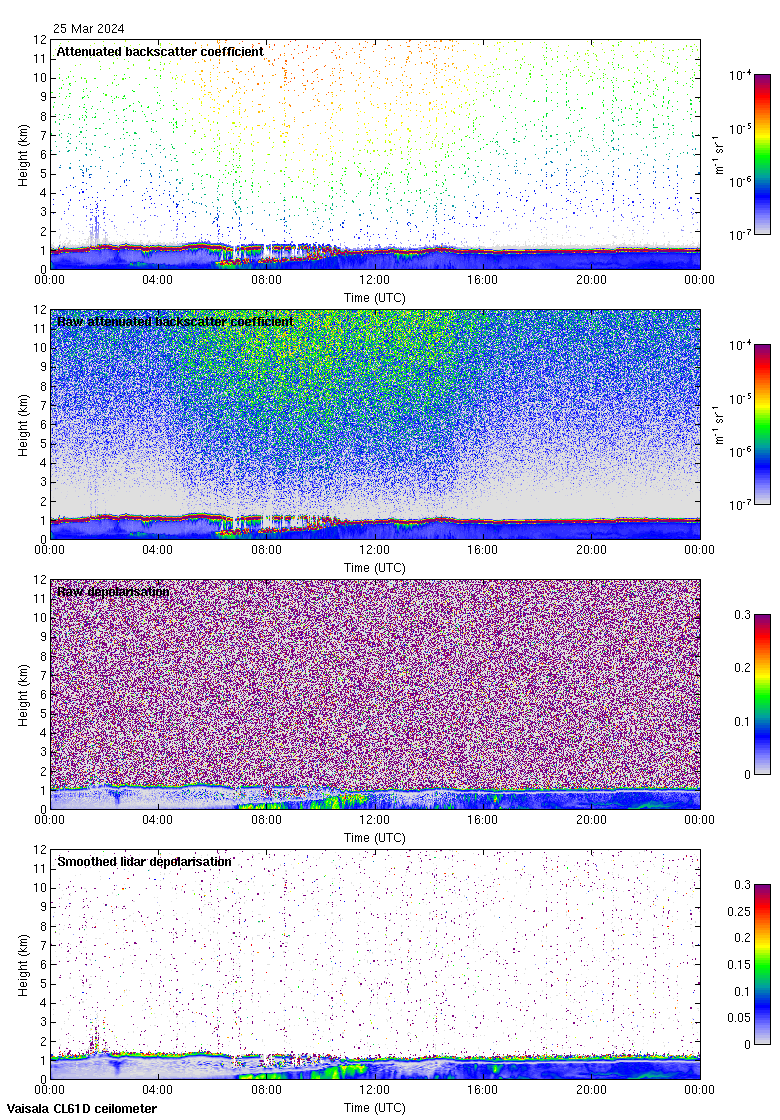Click the 10⁻⁴ label on the attenuated backscatter colorbar
780x1120 pixels.
pos(740,74)
